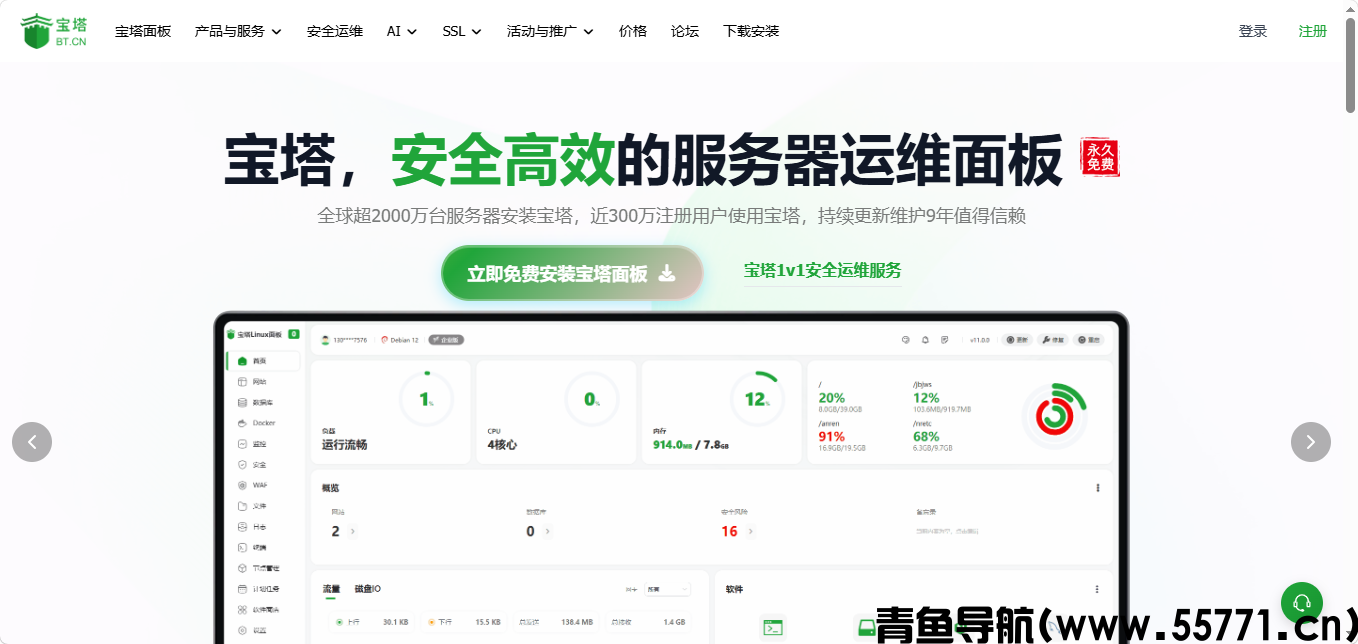Image resolution: width=1358 pixels, height=644 pixels.
Task: Expand the 产品与服务 dropdown menu
Action: [238, 31]
